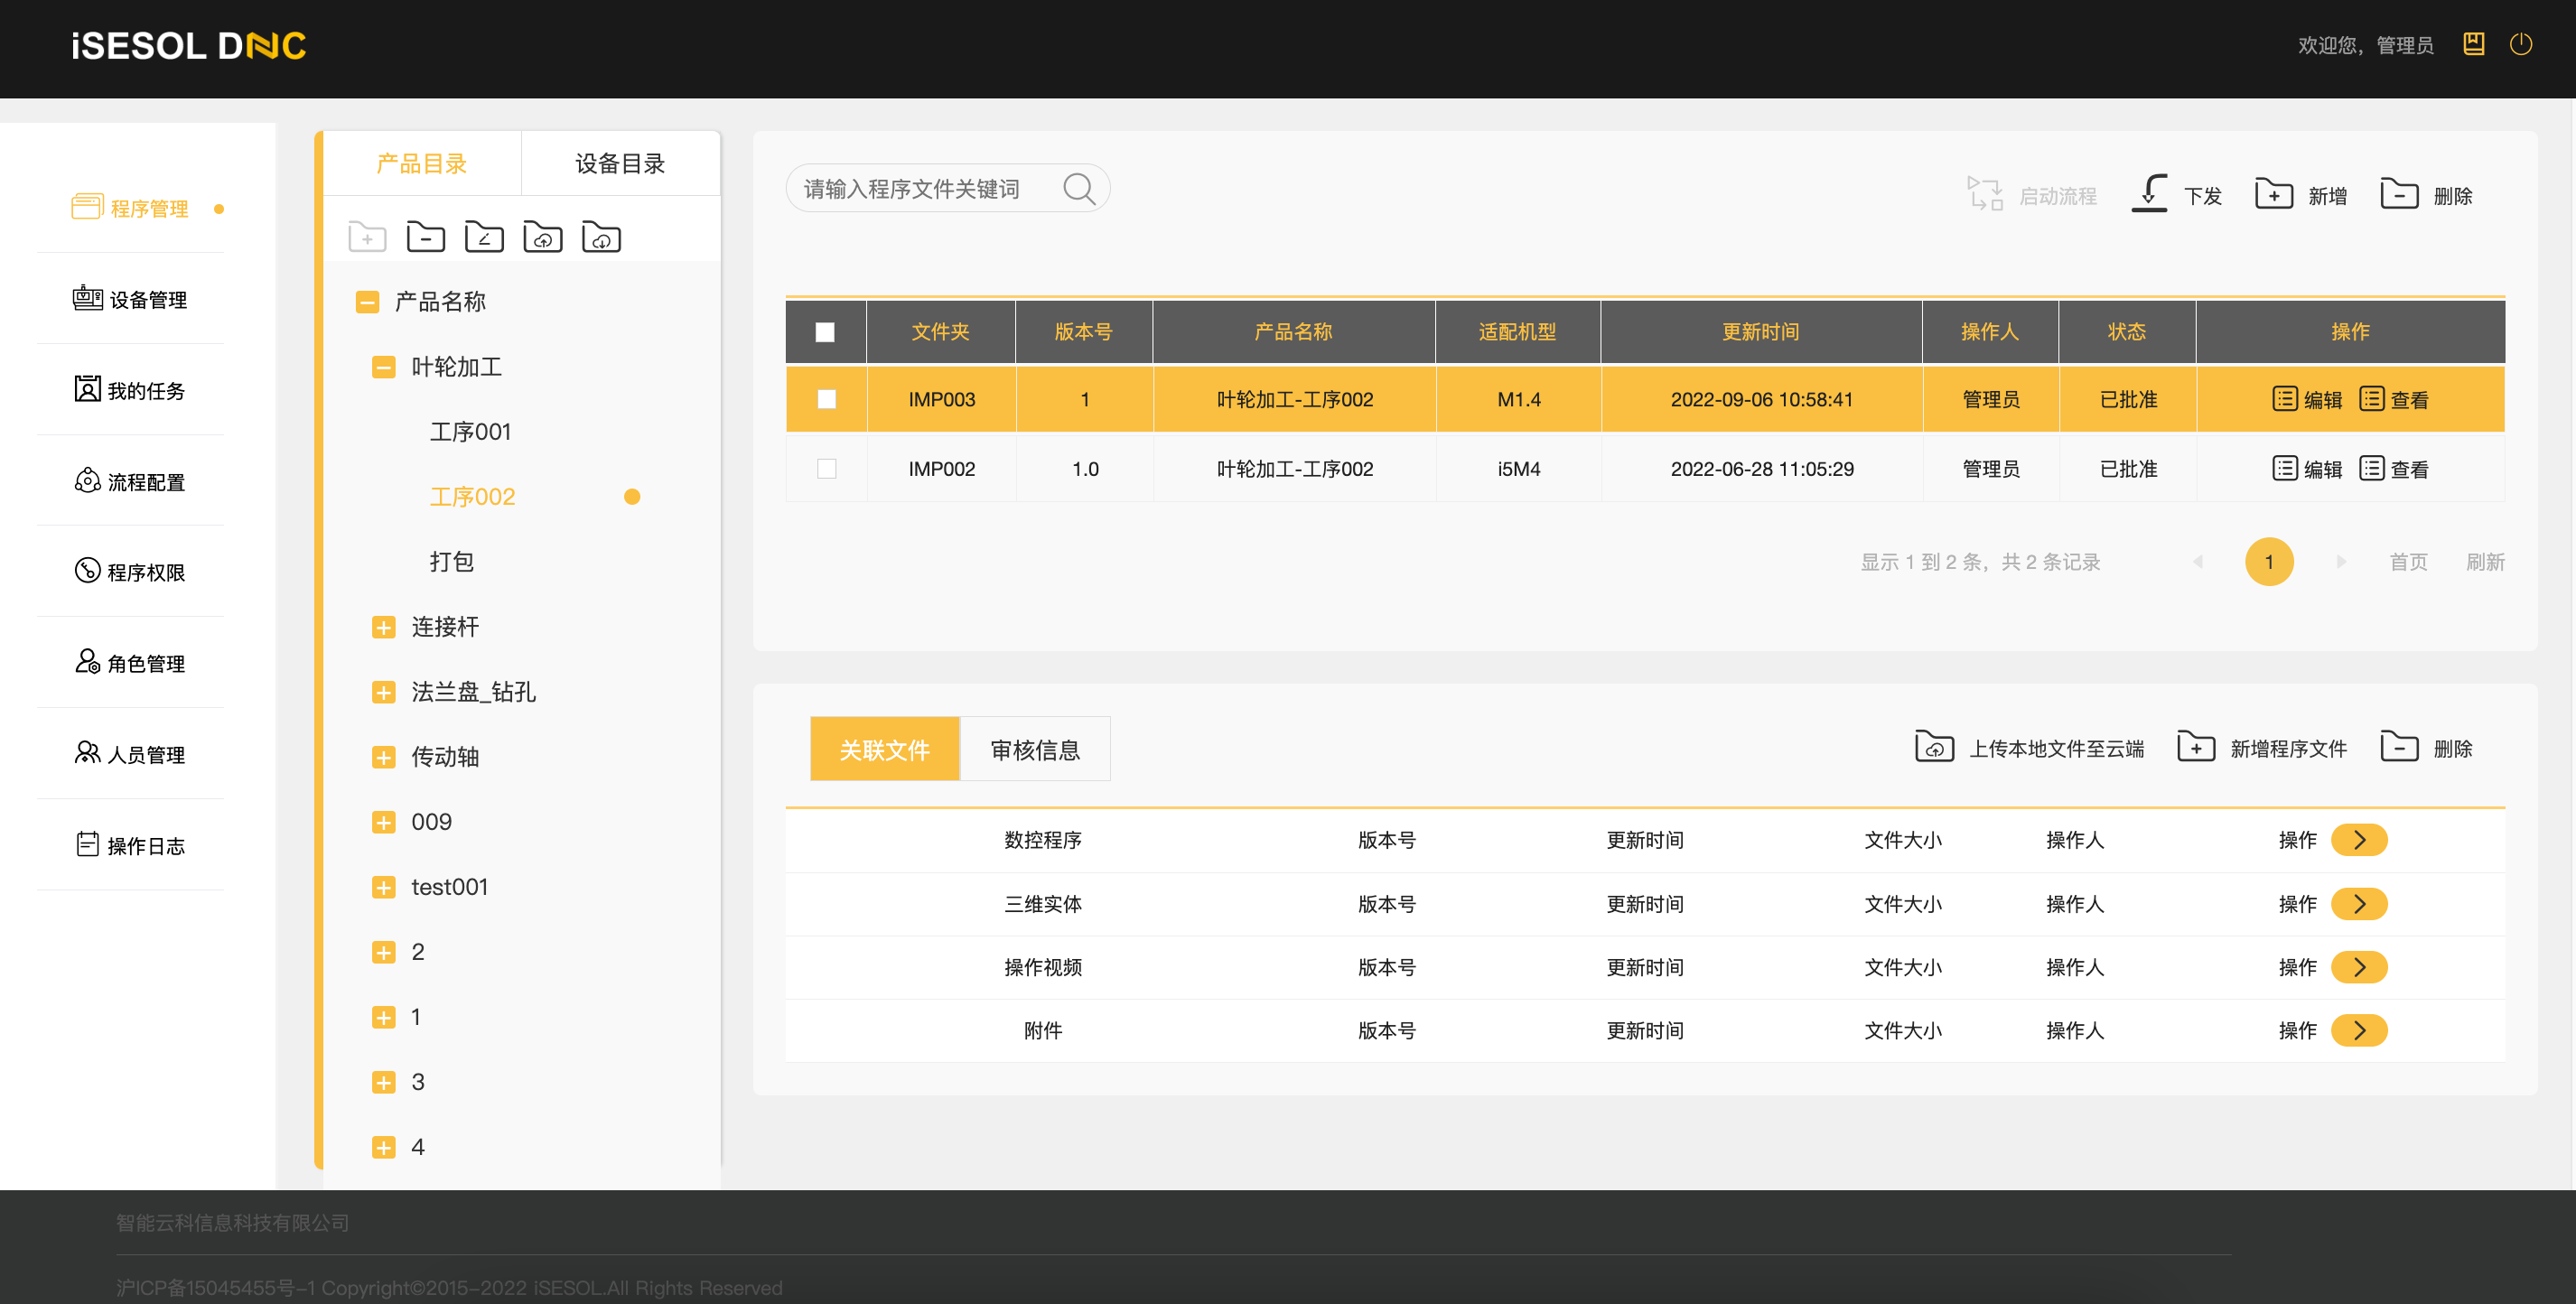The image size is (2576, 1304).
Task: Select 工序002 in the tree
Action: click(x=472, y=496)
